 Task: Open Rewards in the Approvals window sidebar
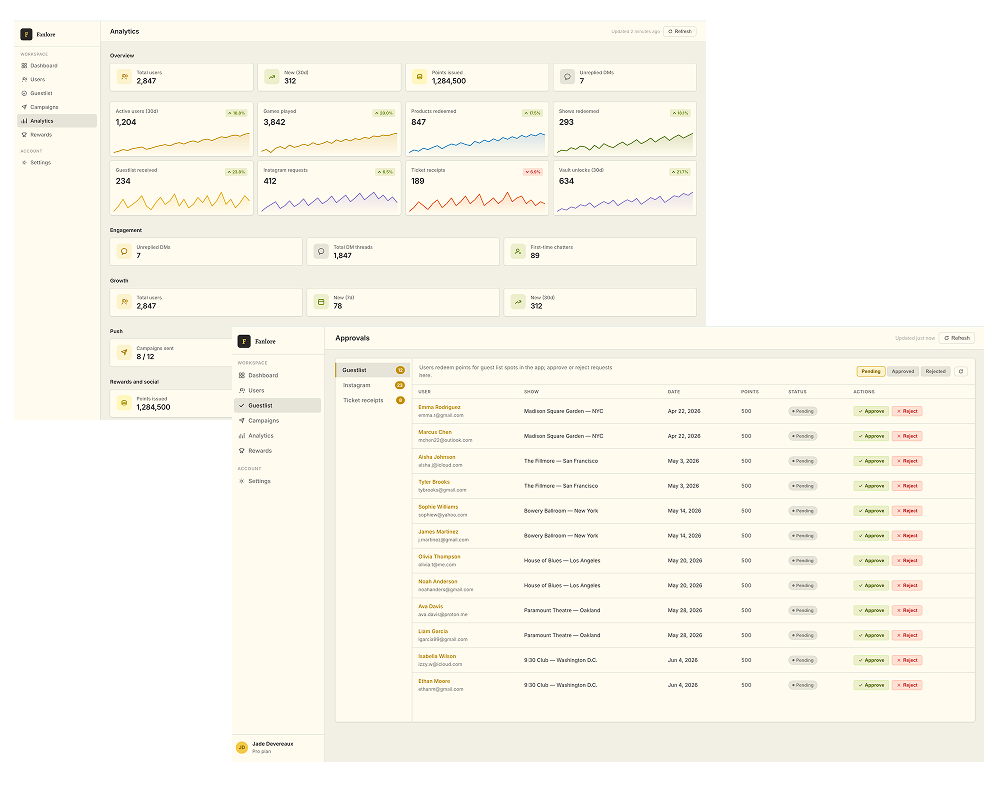tap(260, 451)
